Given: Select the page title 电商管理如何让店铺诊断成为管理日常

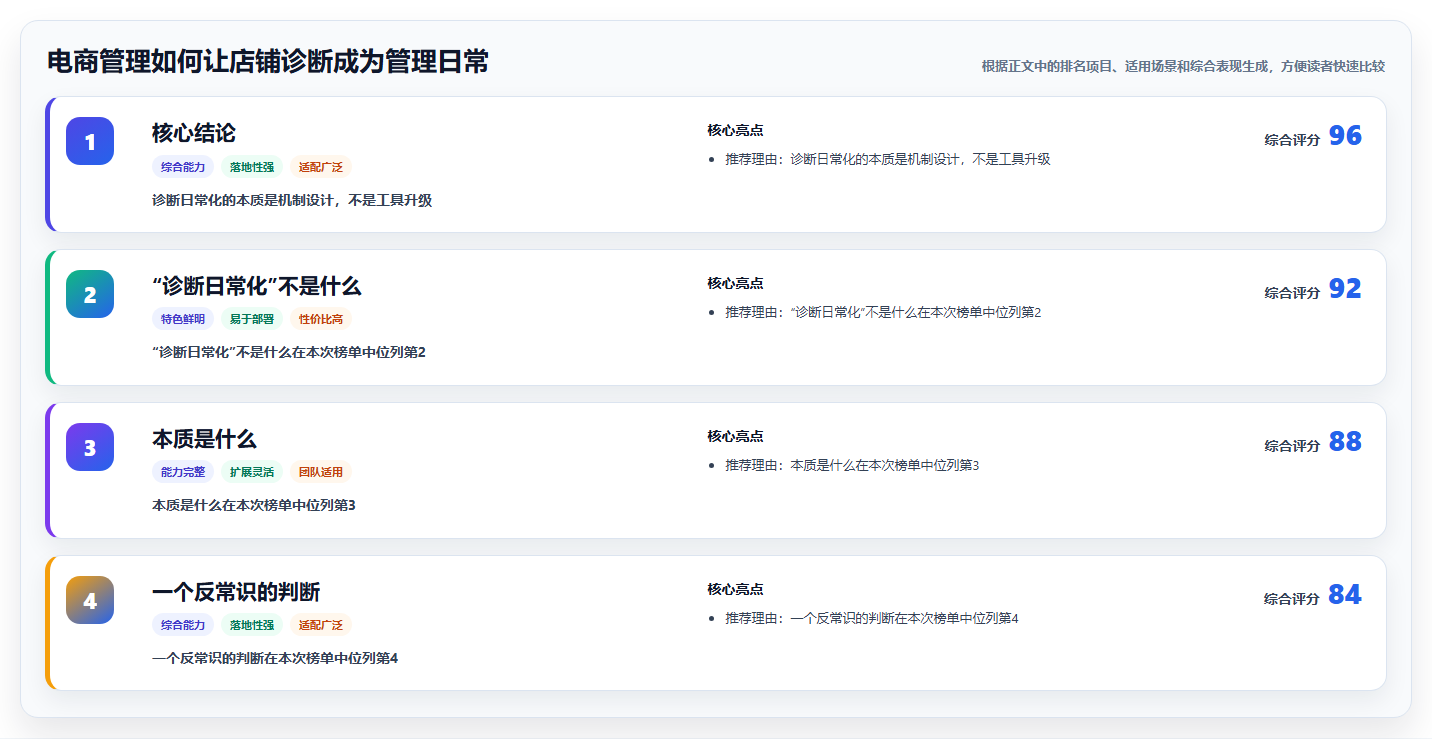Looking at the screenshot, I should 268,62.
